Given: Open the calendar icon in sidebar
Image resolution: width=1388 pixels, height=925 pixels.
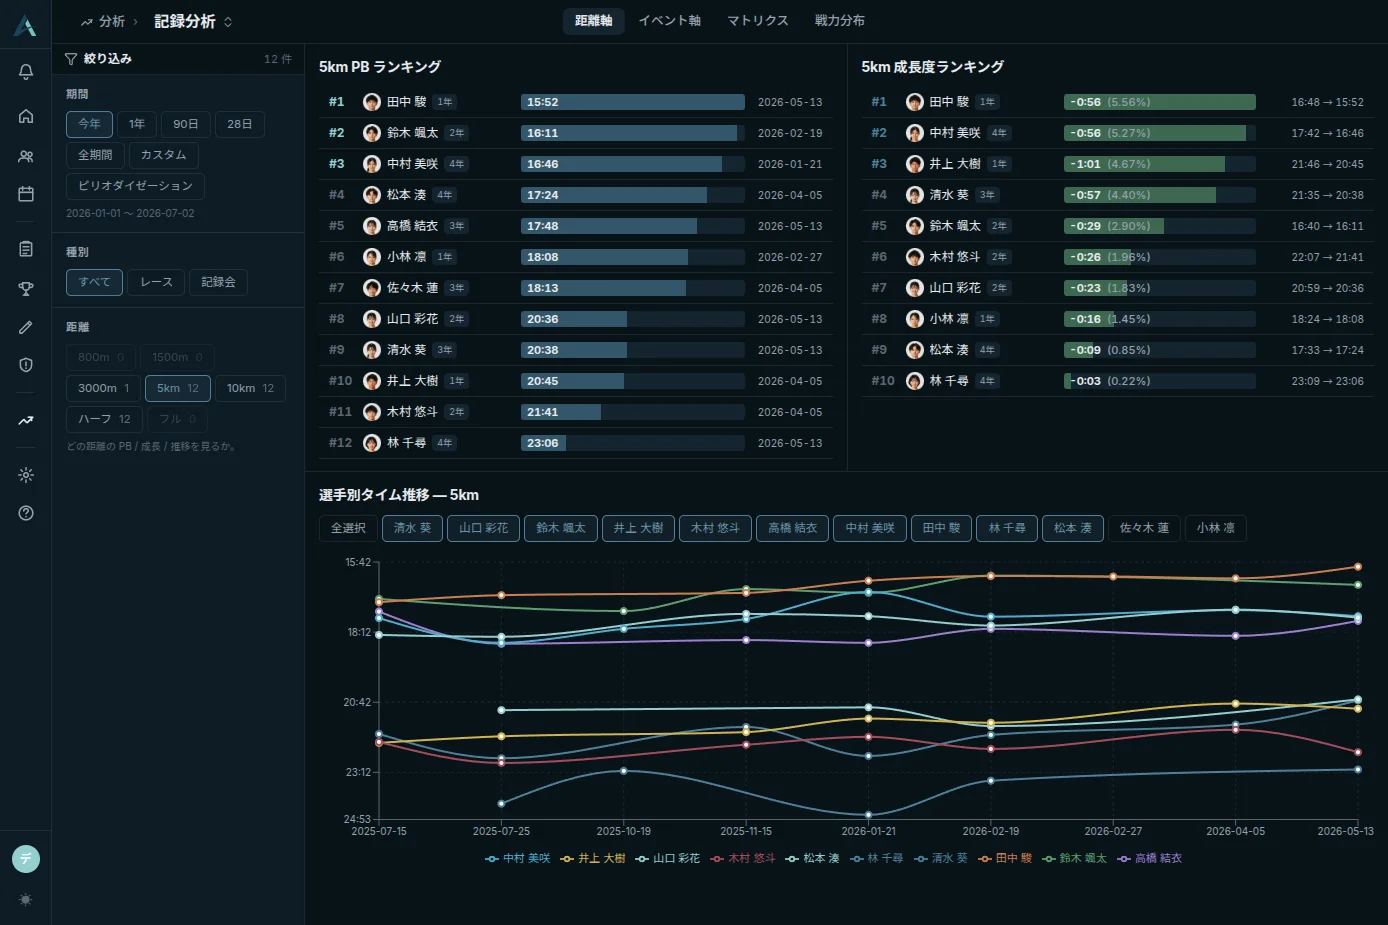Looking at the screenshot, I should click(26, 194).
